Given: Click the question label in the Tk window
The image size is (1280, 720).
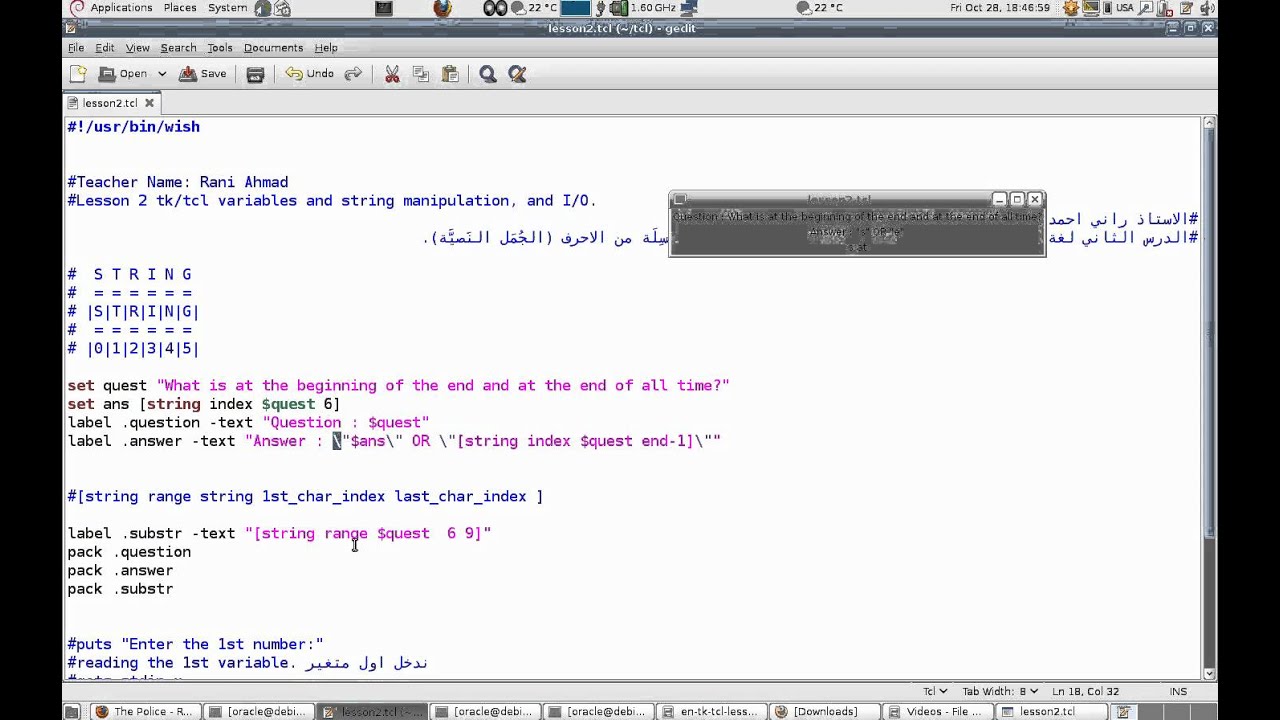Looking at the screenshot, I should [857, 216].
